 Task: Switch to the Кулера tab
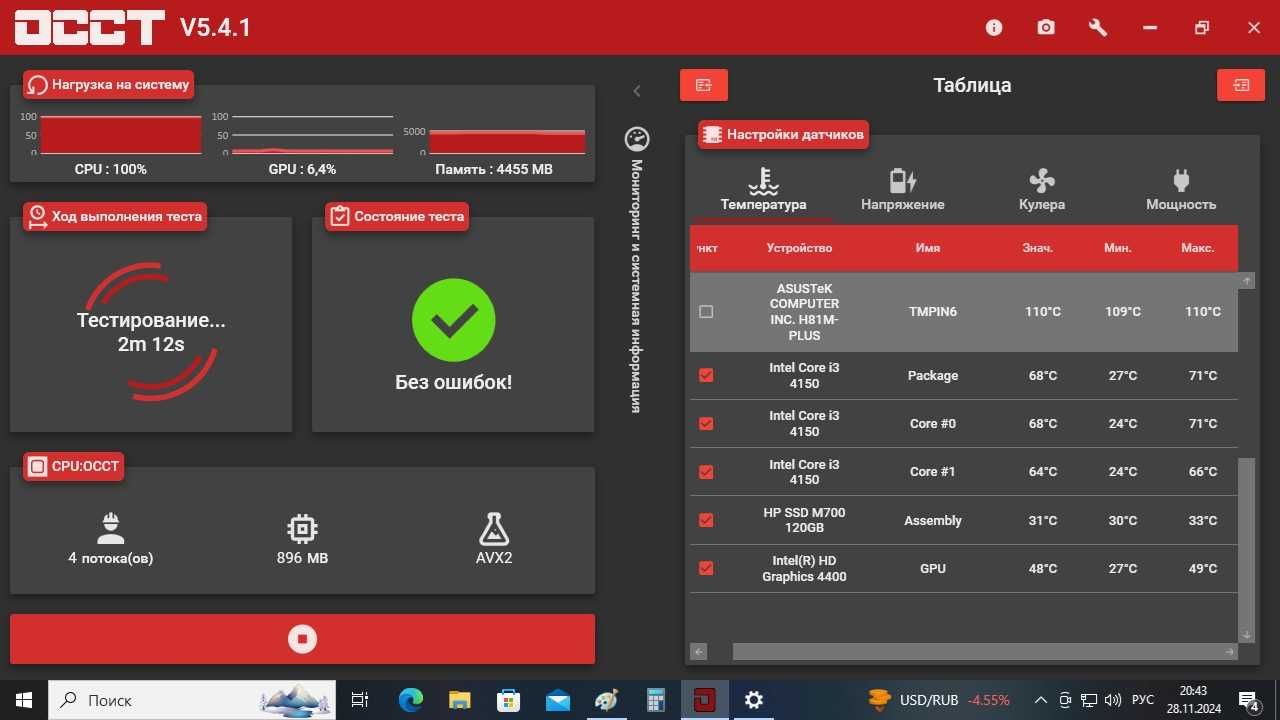tap(1042, 190)
